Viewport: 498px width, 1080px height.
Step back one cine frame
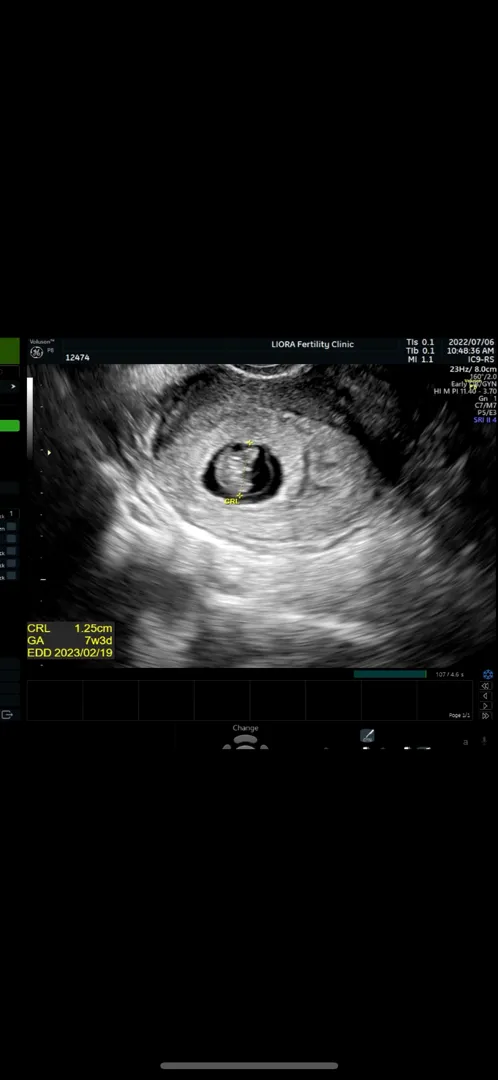tap(486, 696)
